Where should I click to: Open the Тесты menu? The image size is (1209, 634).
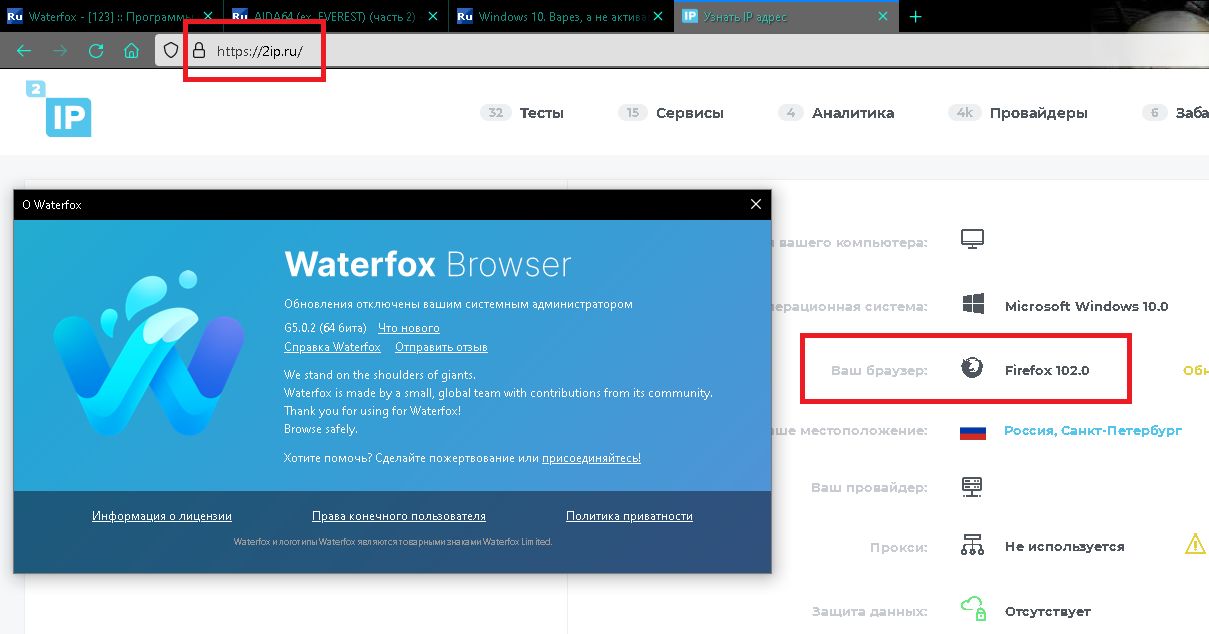(x=541, y=113)
